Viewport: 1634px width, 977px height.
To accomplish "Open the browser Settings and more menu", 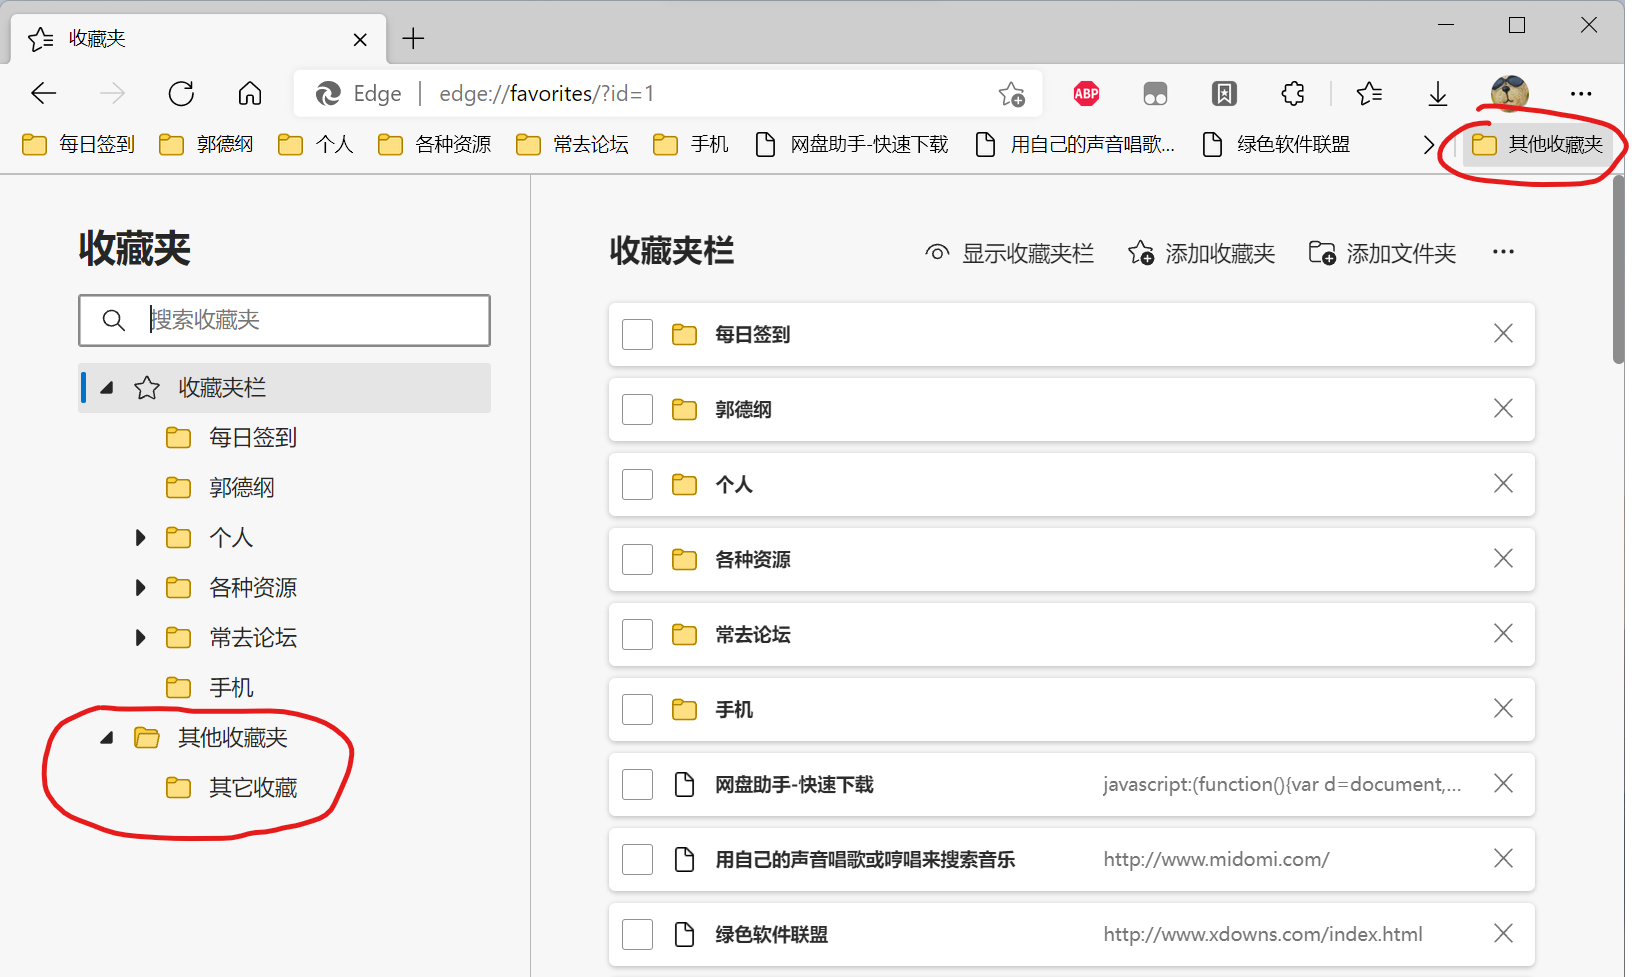I will [1581, 94].
